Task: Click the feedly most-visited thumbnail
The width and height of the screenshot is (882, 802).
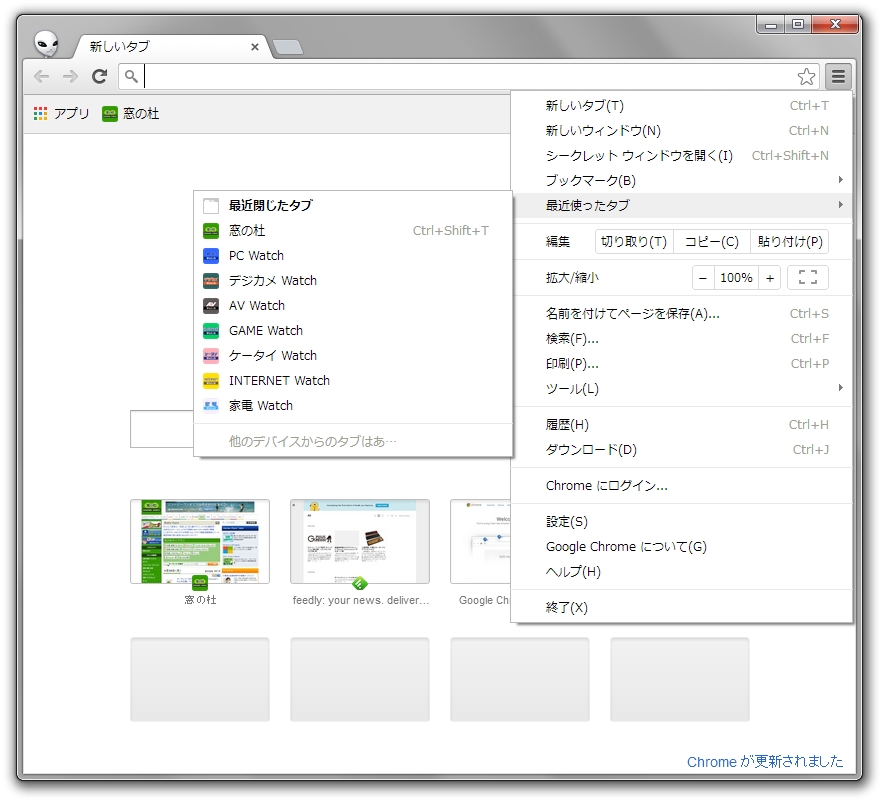Action: coord(360,542)
